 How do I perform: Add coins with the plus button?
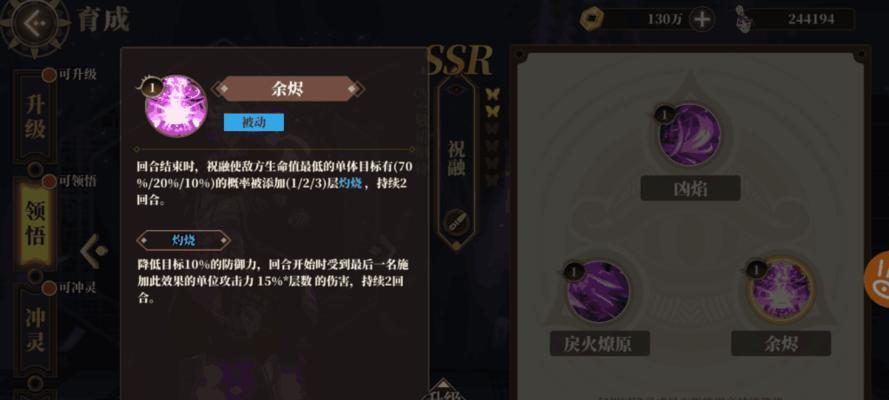coord(702,19)
